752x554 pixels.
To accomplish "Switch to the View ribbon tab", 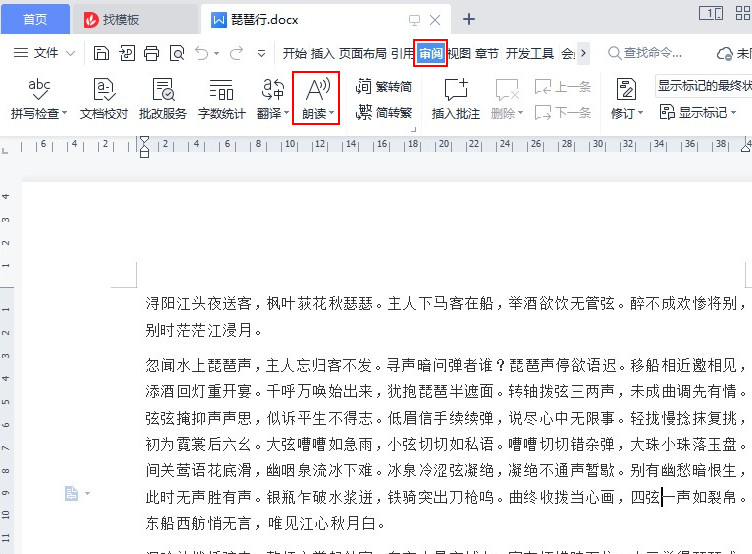I will (459, 53).
